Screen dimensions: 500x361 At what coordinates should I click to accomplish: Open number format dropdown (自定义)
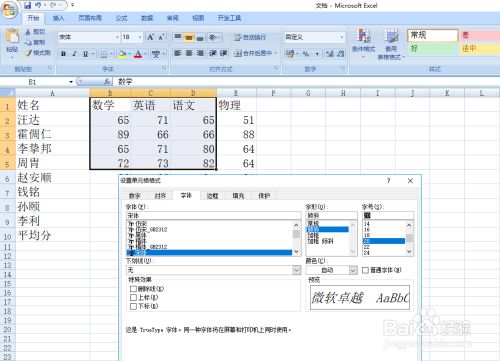click(x=342, y=37)
